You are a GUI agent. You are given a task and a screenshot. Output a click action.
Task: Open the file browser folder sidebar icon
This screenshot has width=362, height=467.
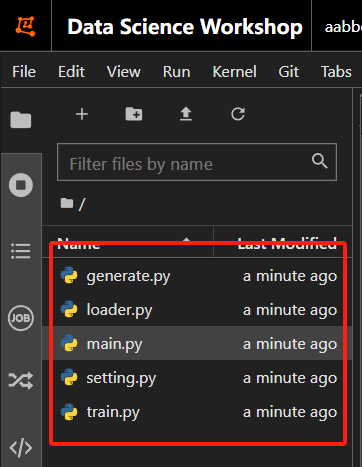click(x=21, y=120)
